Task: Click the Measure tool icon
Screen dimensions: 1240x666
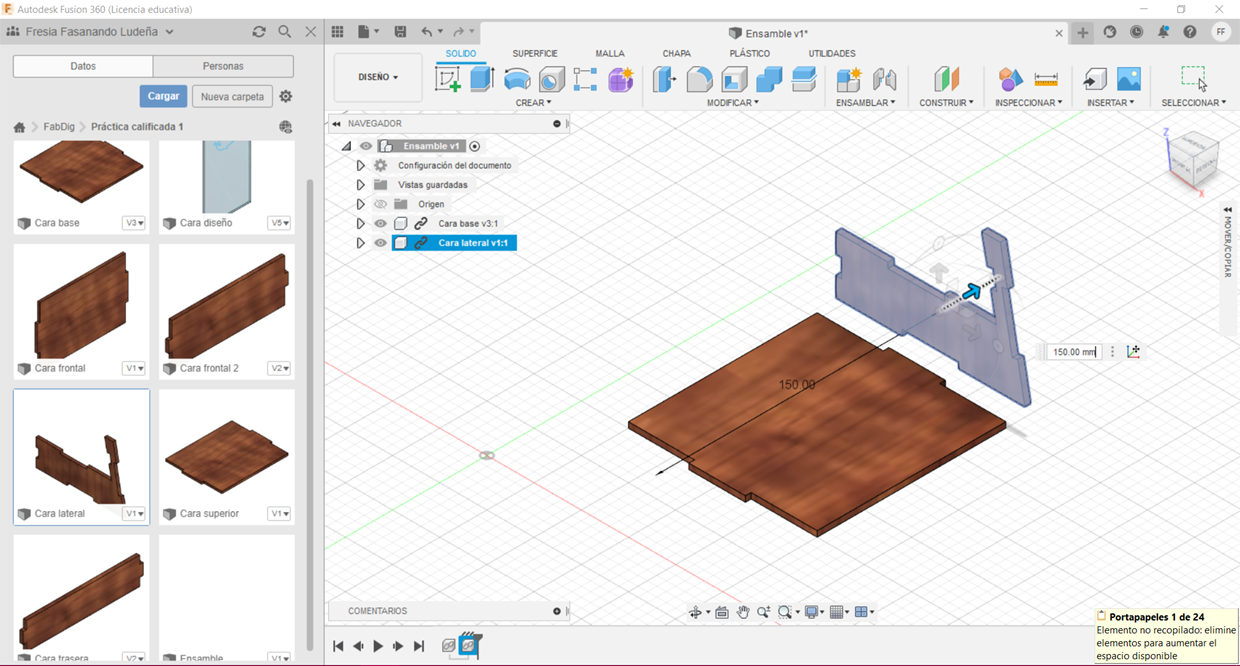Action: (x=1046, y=79)
